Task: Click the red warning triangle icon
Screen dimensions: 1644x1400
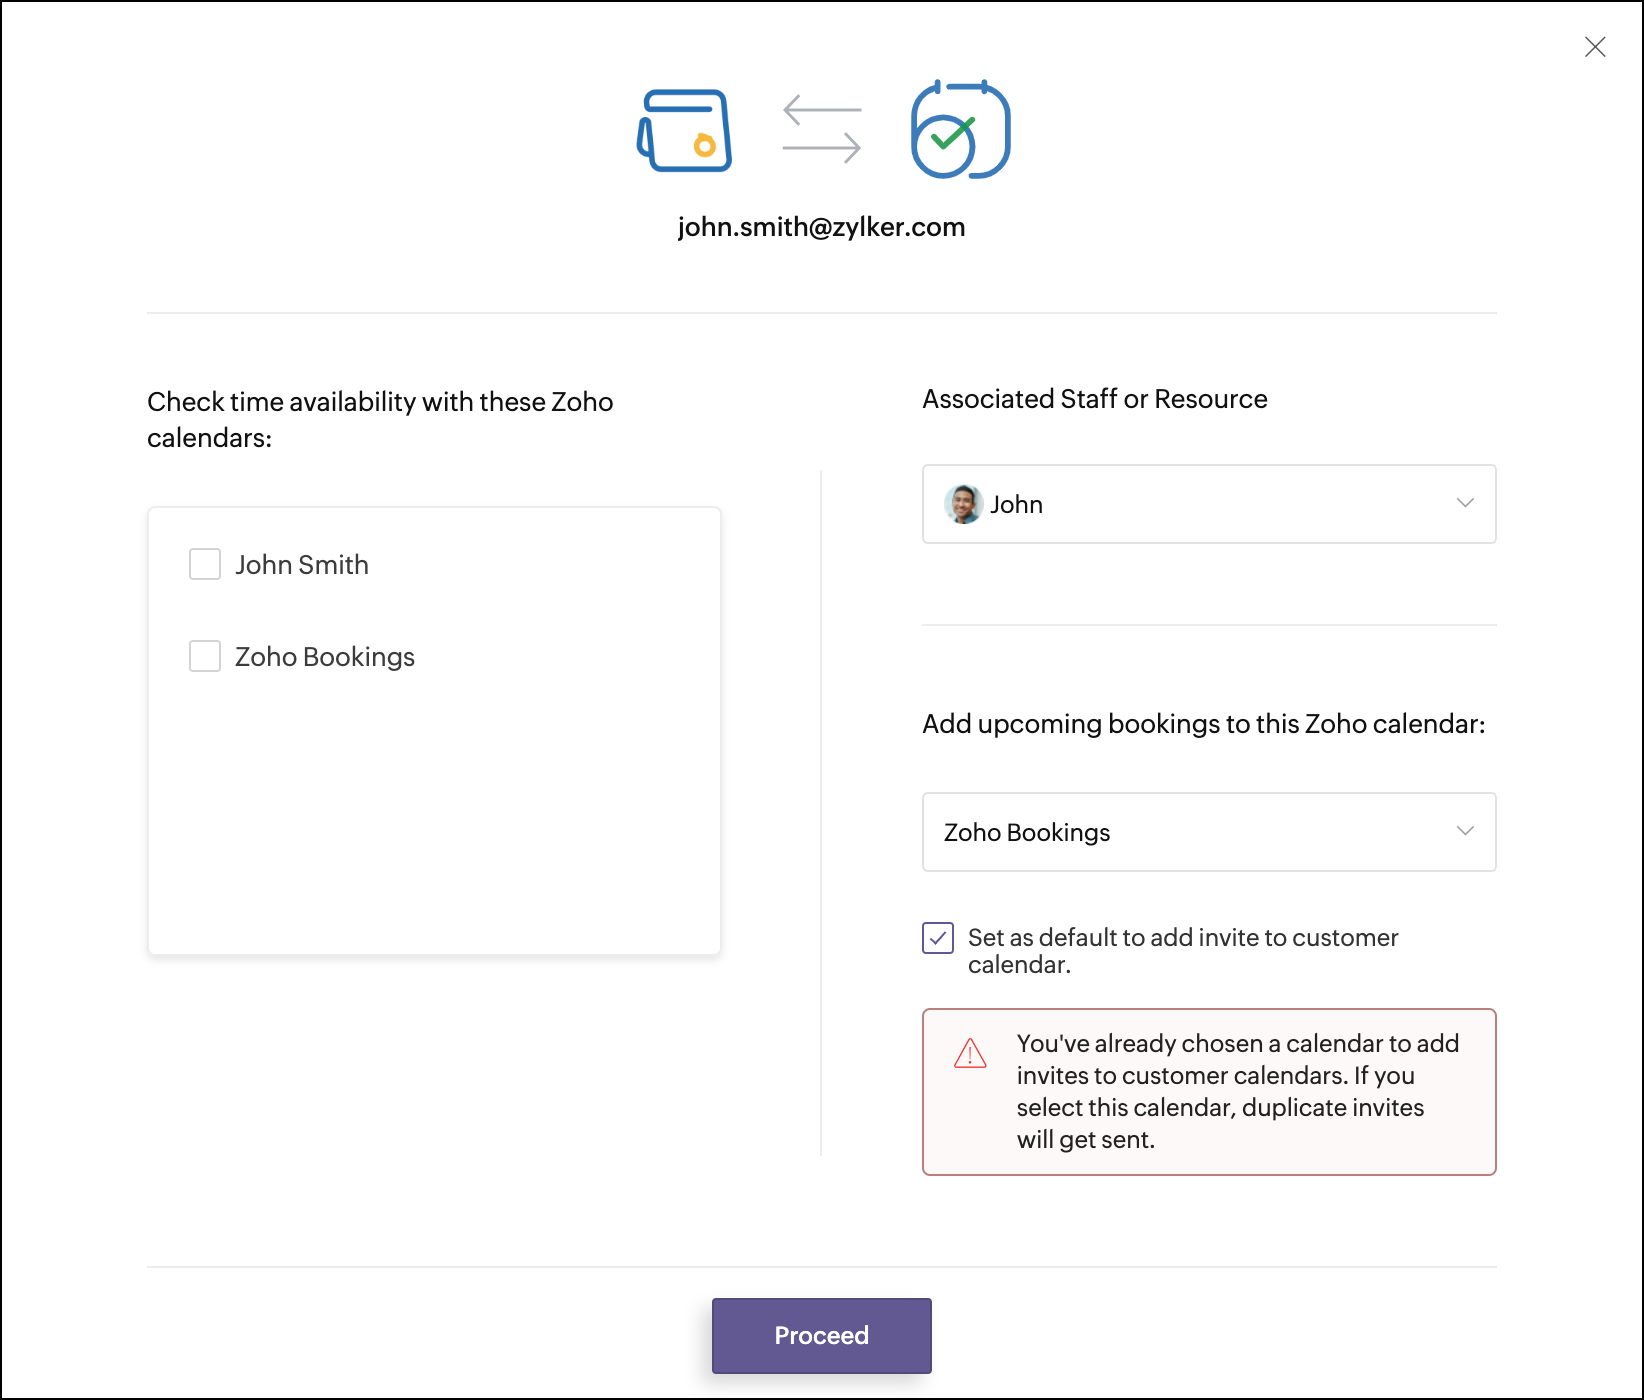Action: [970, 1053]
